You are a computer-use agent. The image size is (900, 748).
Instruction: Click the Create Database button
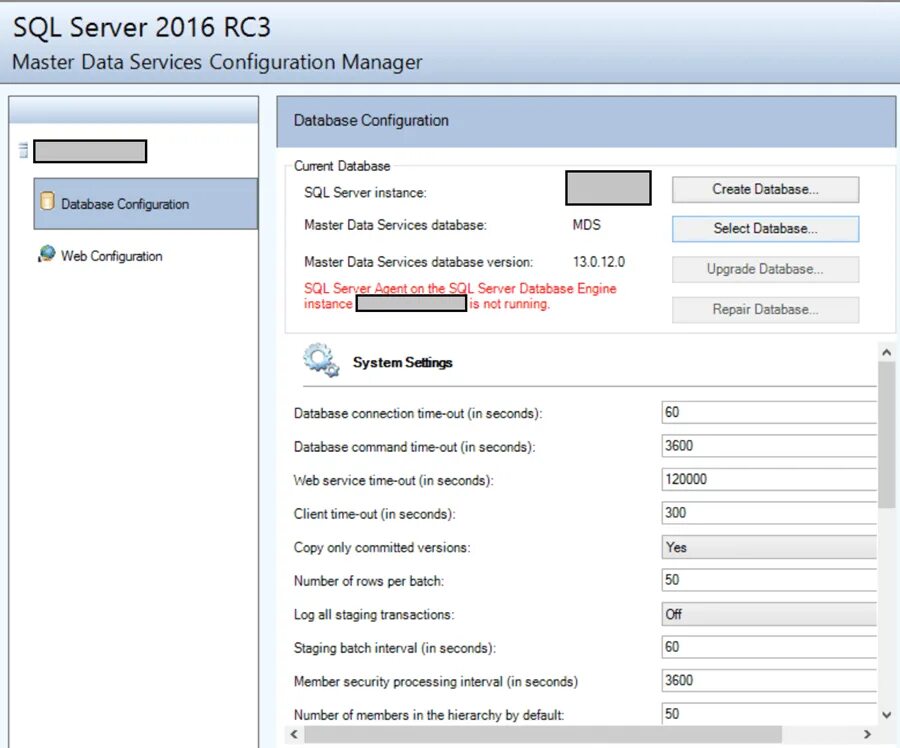click(765, 189)
